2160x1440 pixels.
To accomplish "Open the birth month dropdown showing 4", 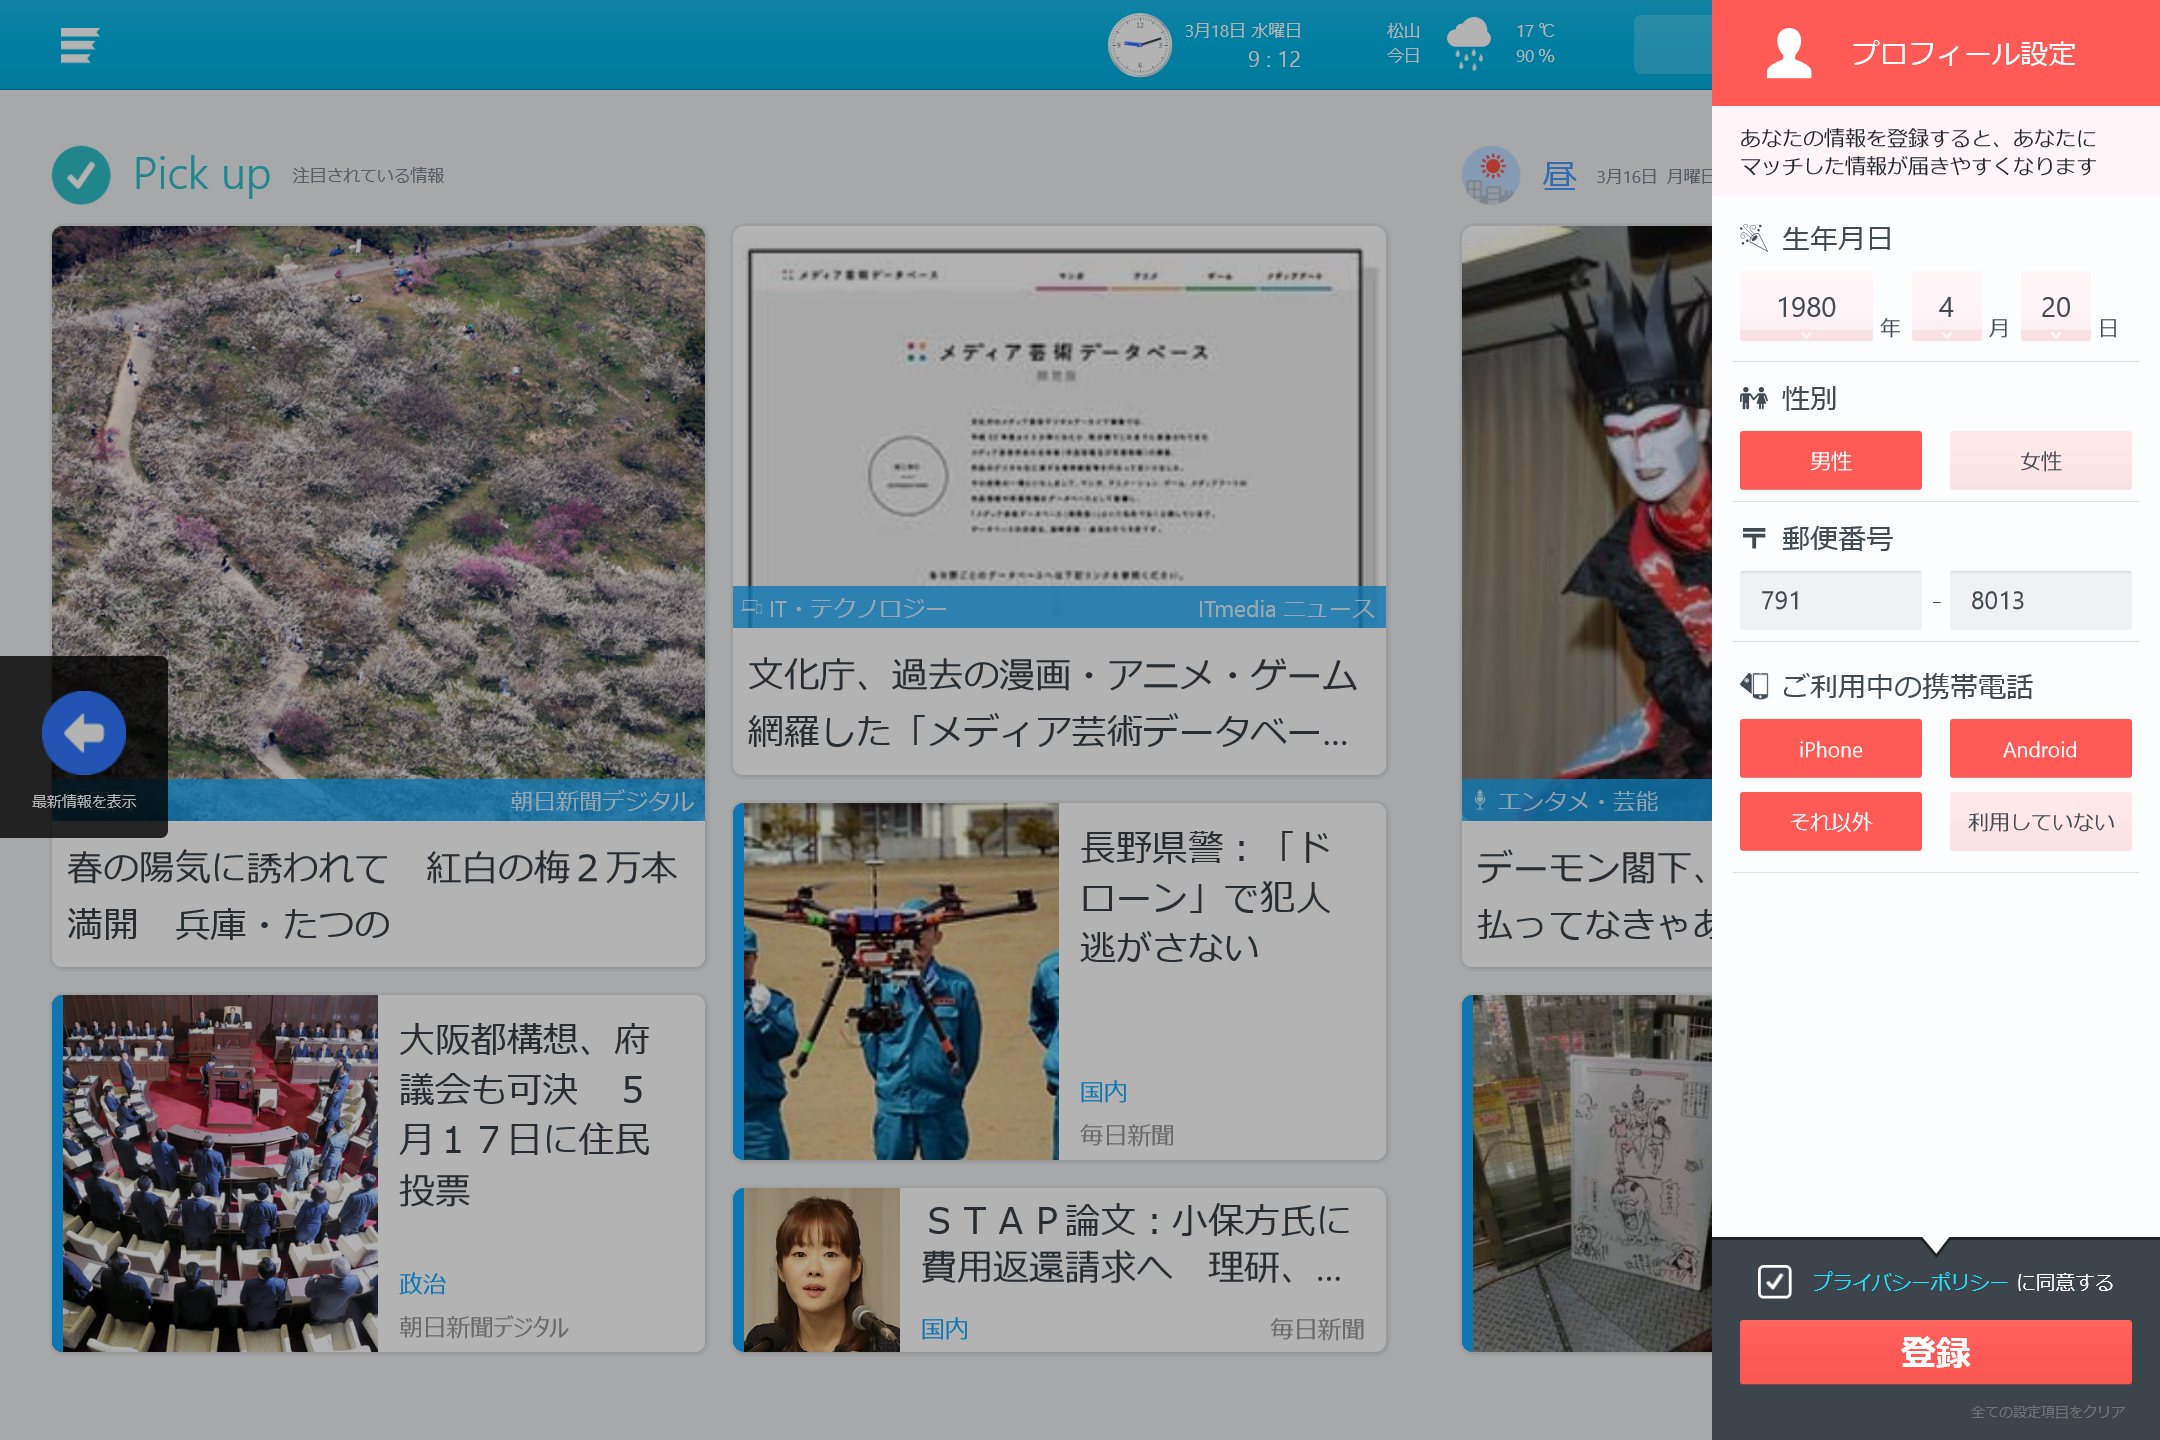I will (x=1947, y=307).
